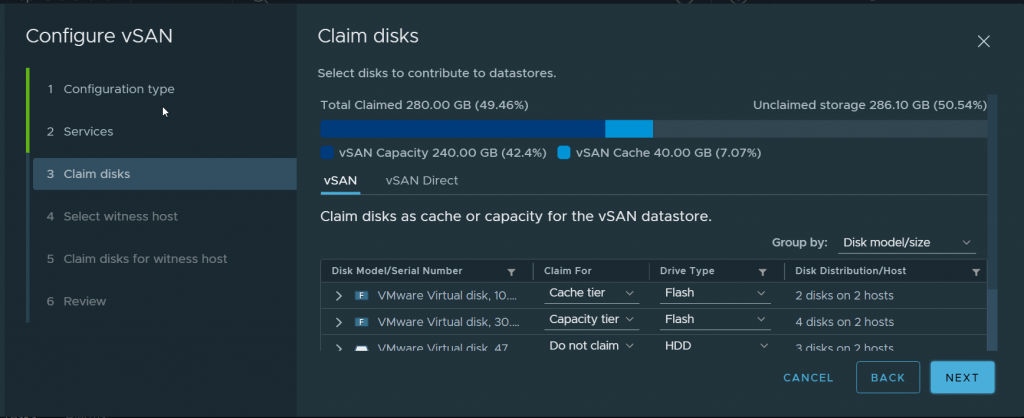Open the Capacity tier Claim For dropdown
This screenshot has height=418, width=1024.
(x=591, y=319)
